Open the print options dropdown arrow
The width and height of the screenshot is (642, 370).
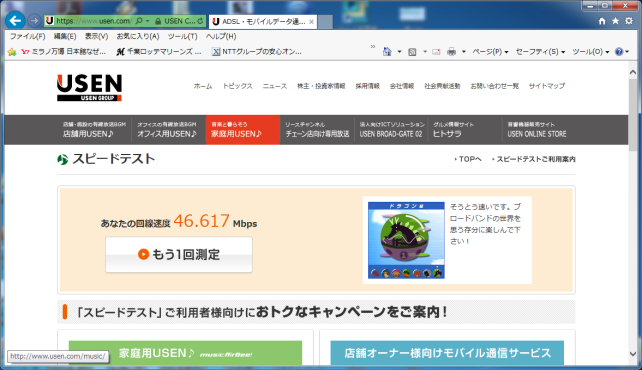463,52
